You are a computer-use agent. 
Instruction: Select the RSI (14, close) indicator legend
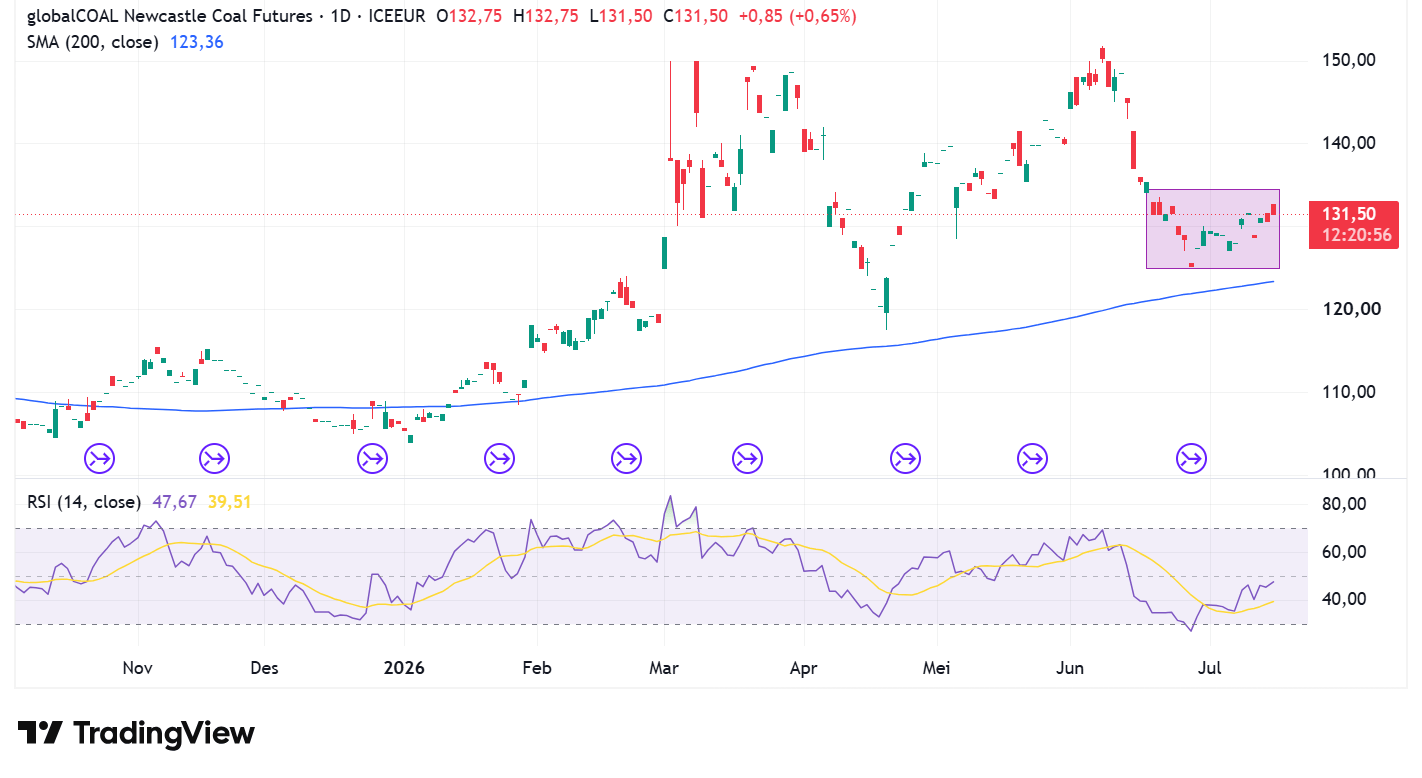point(83,502)
